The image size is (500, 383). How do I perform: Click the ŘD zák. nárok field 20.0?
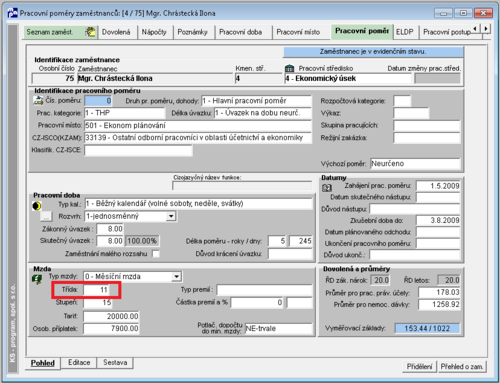pos(381,280)
